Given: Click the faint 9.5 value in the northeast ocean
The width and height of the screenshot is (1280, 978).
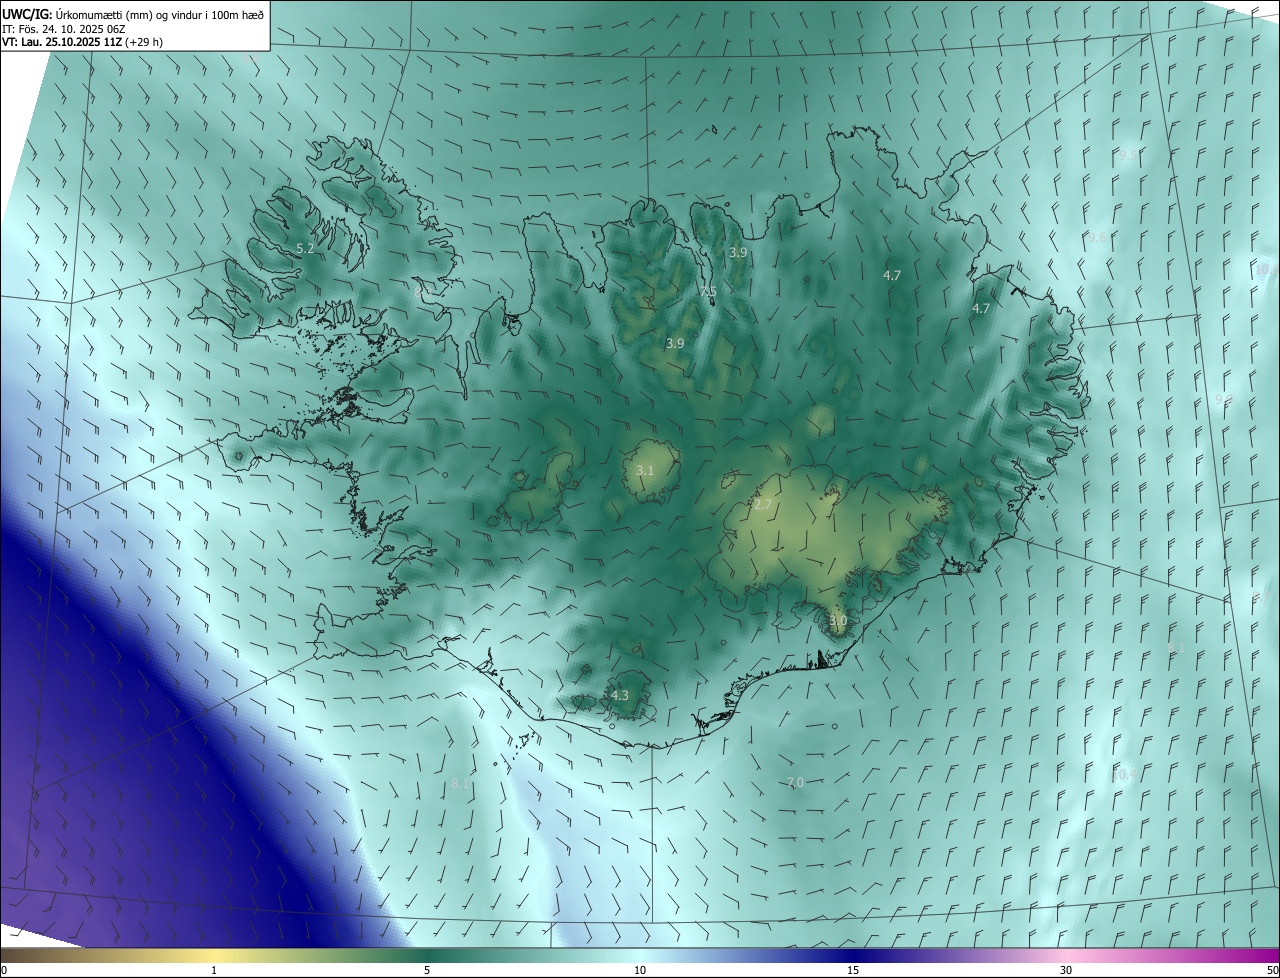Looking at the screenshot, I should tap(1128, 155).
